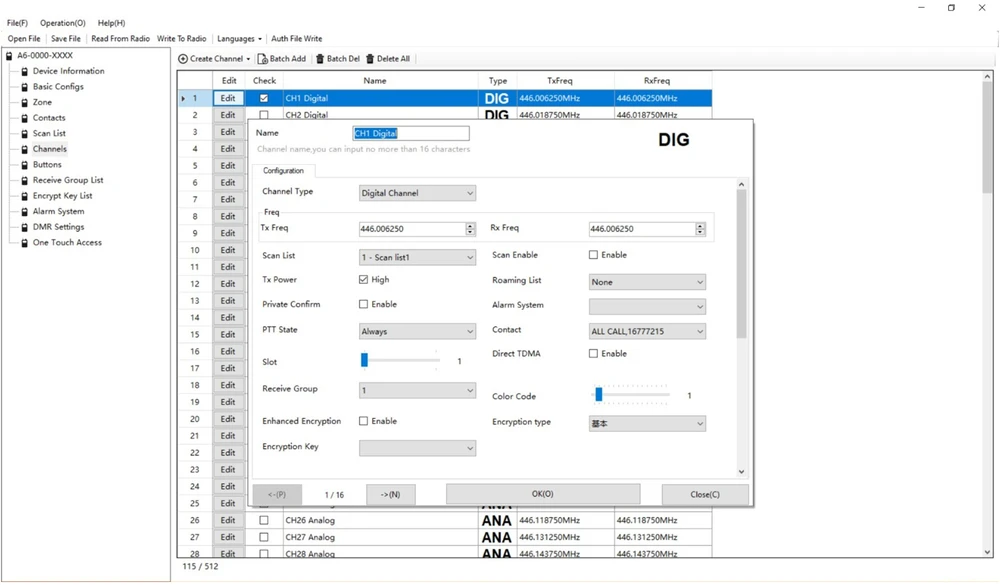Click the Close(C) button
Screen dimensions: 1000x585
[705, 494]
